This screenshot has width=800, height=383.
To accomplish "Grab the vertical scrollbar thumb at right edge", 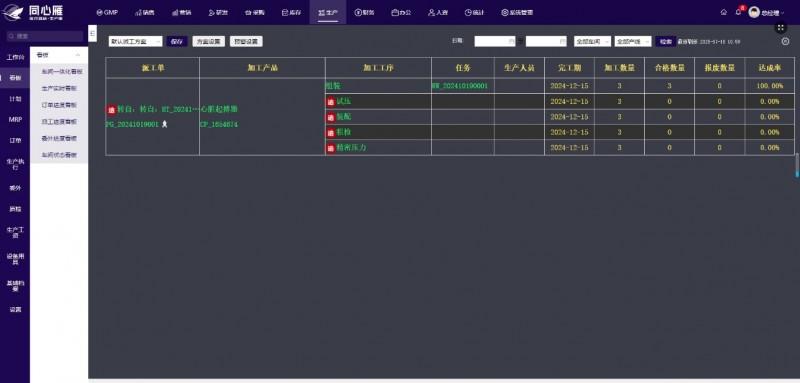I will [796, 165].
